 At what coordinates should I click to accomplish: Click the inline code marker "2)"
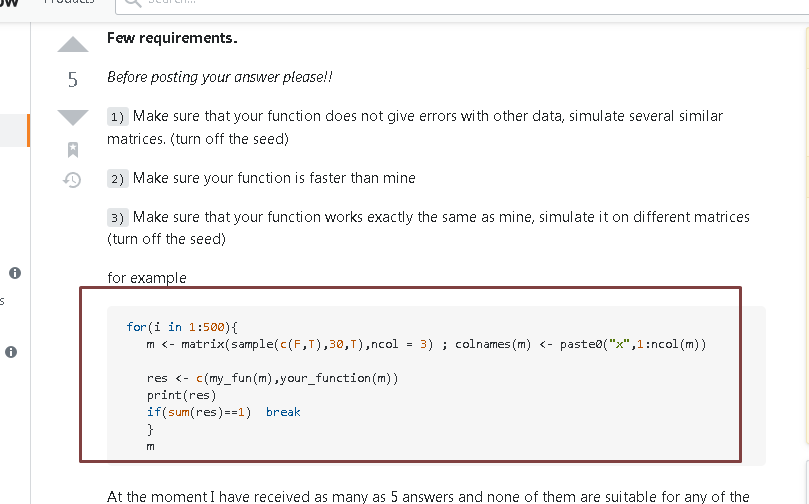pyautogui.click(x=118, y=178)
